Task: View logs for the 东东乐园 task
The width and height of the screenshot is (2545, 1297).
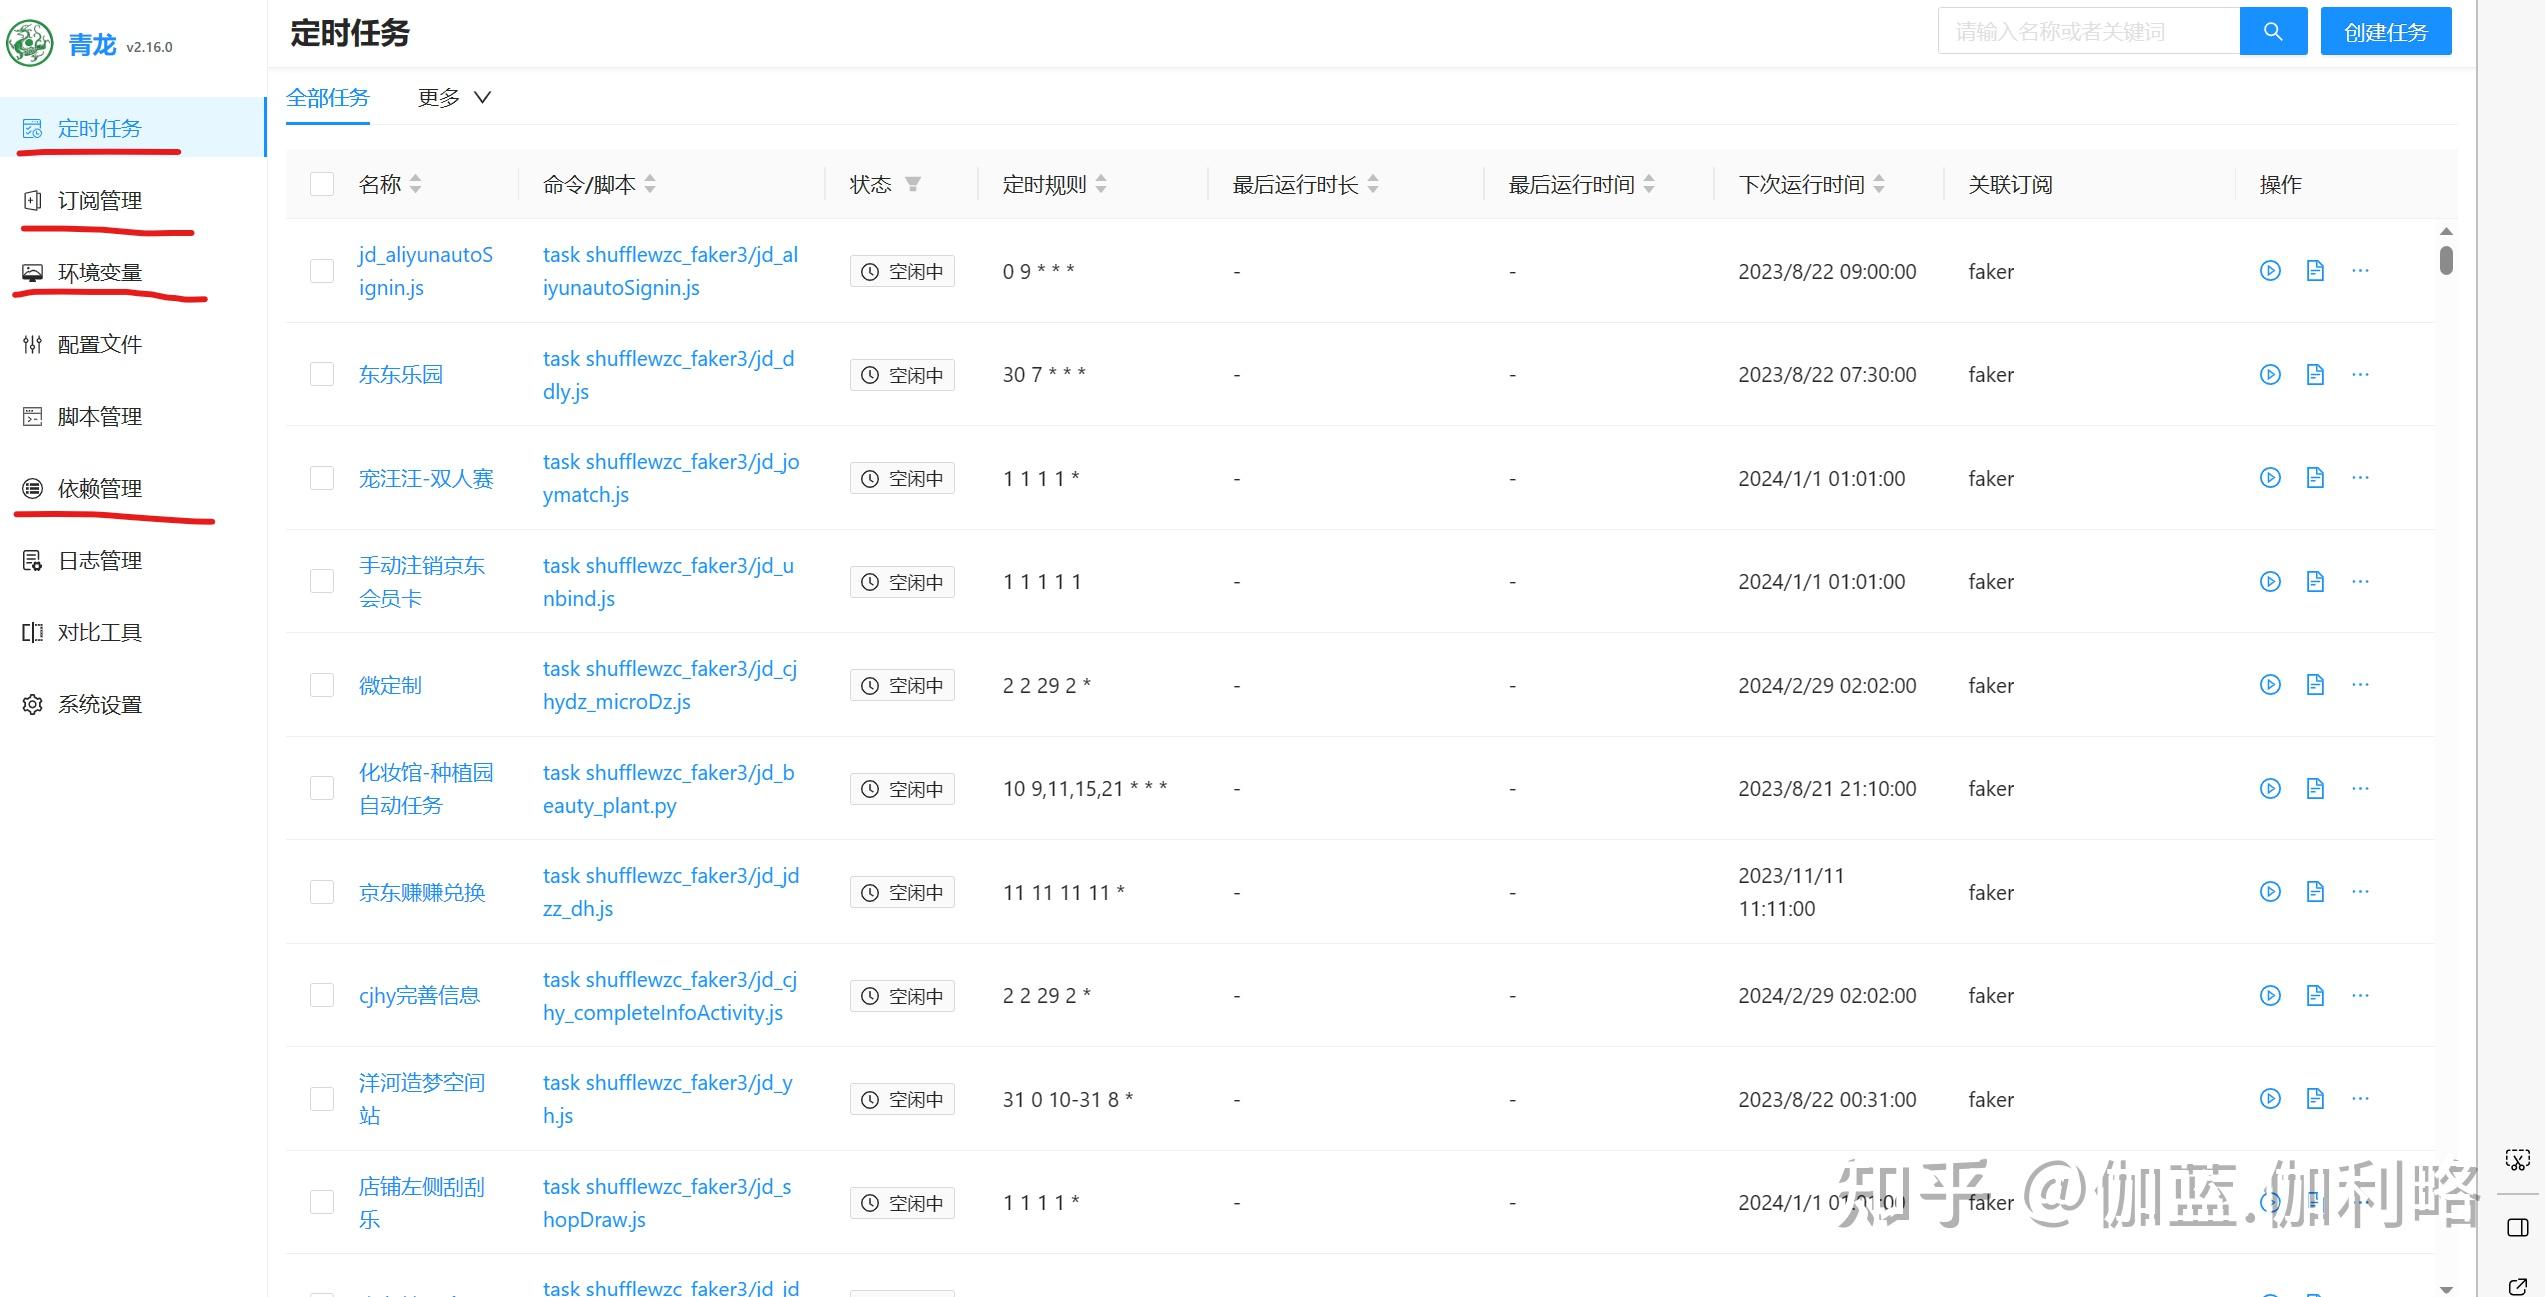Action: point(2316,374)
